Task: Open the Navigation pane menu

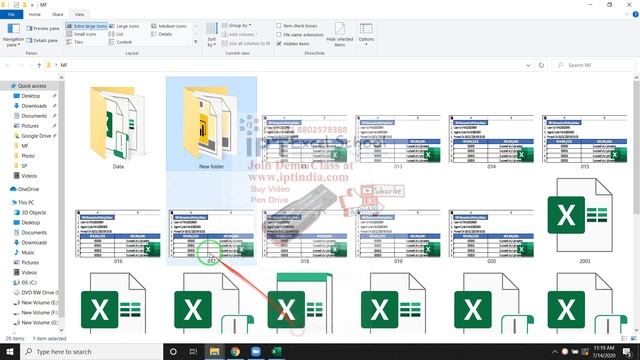Action: (13, 35)
